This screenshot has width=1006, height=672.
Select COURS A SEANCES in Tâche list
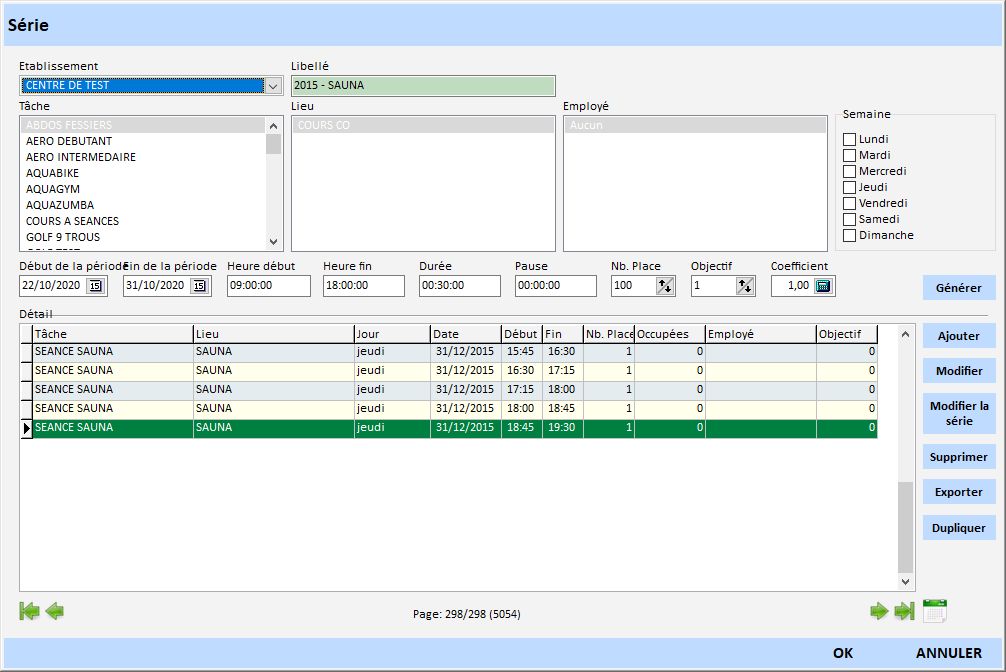pos(73,221)
